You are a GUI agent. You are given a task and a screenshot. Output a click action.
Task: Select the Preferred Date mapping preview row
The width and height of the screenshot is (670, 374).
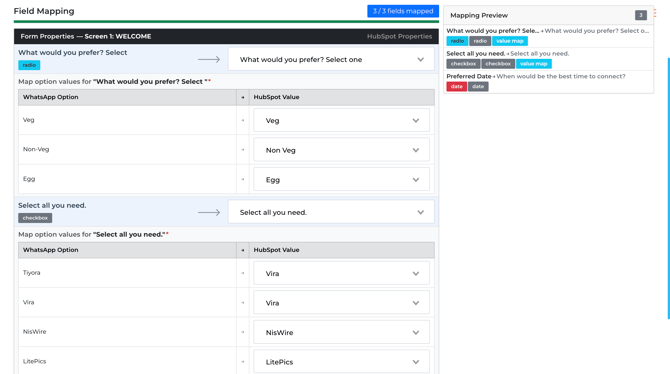548,82
